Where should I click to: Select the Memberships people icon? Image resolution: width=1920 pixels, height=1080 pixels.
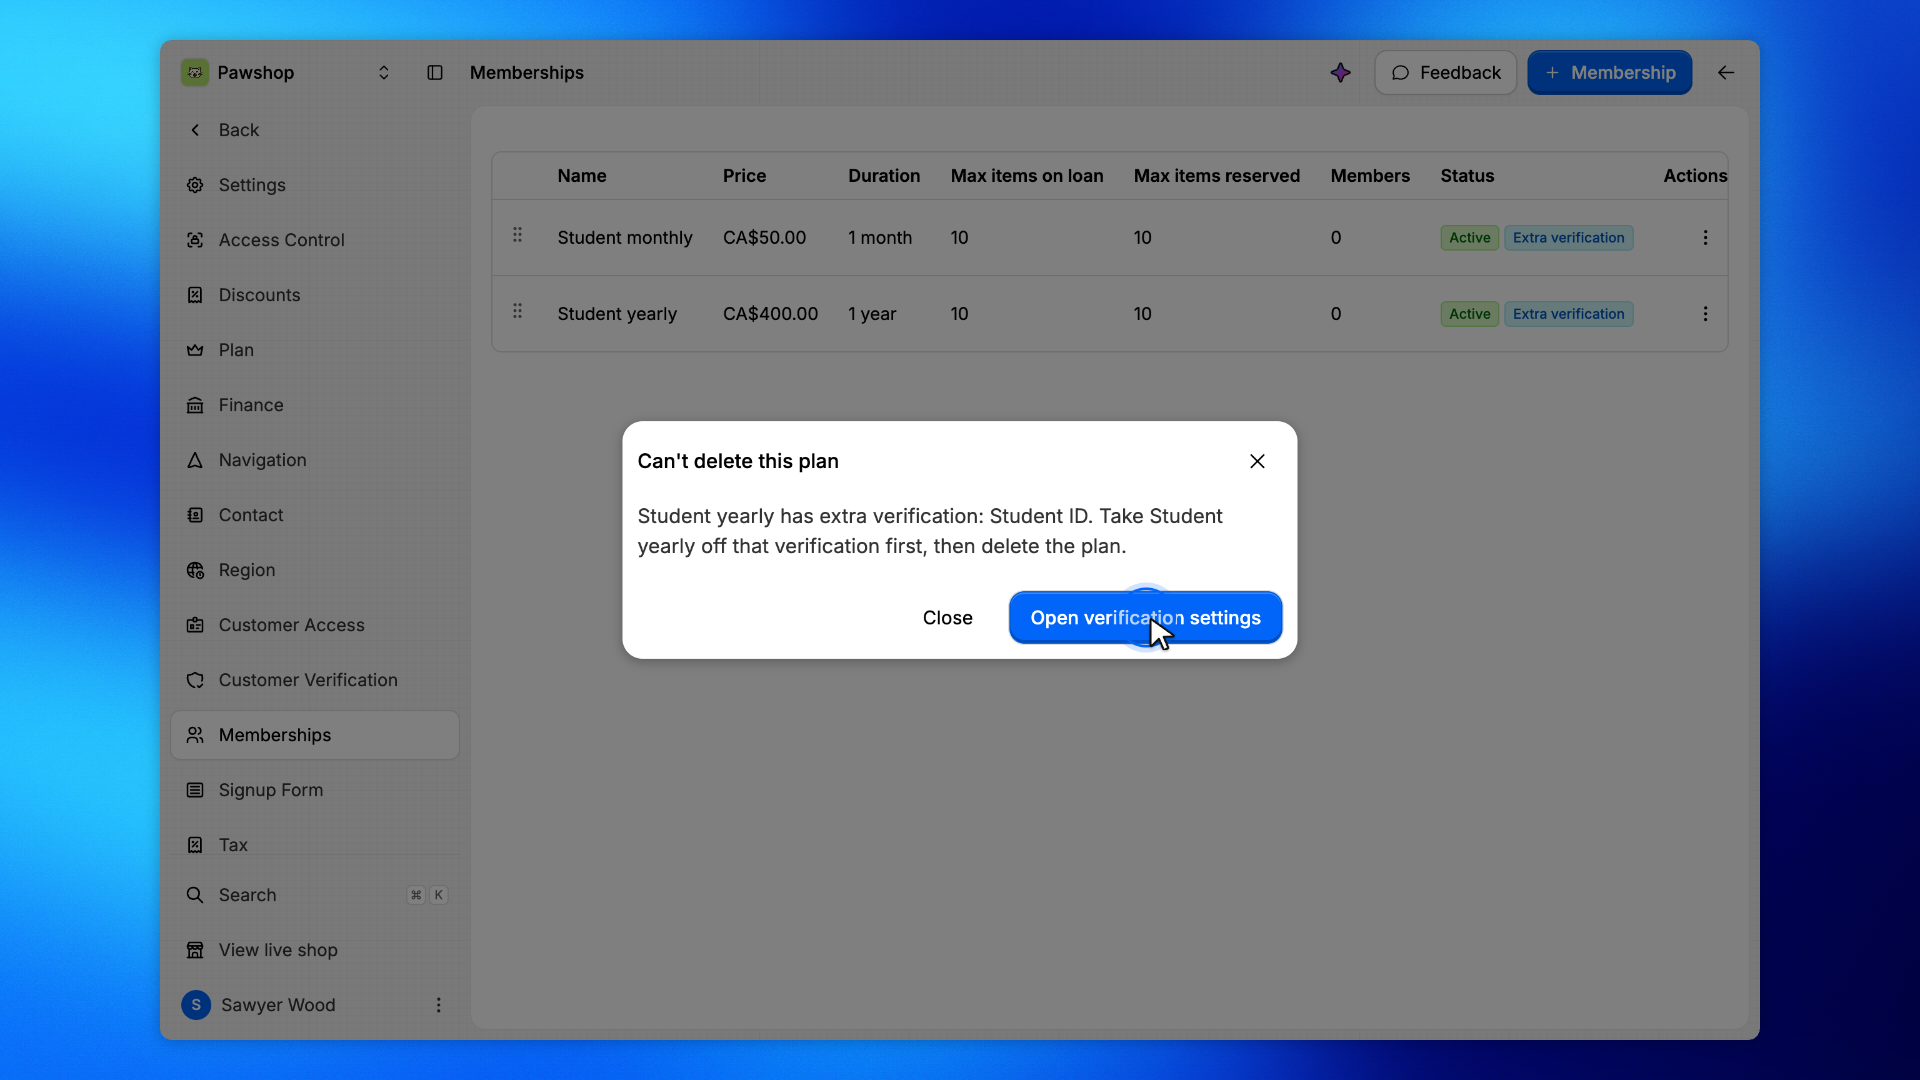[x=195, y=735]
